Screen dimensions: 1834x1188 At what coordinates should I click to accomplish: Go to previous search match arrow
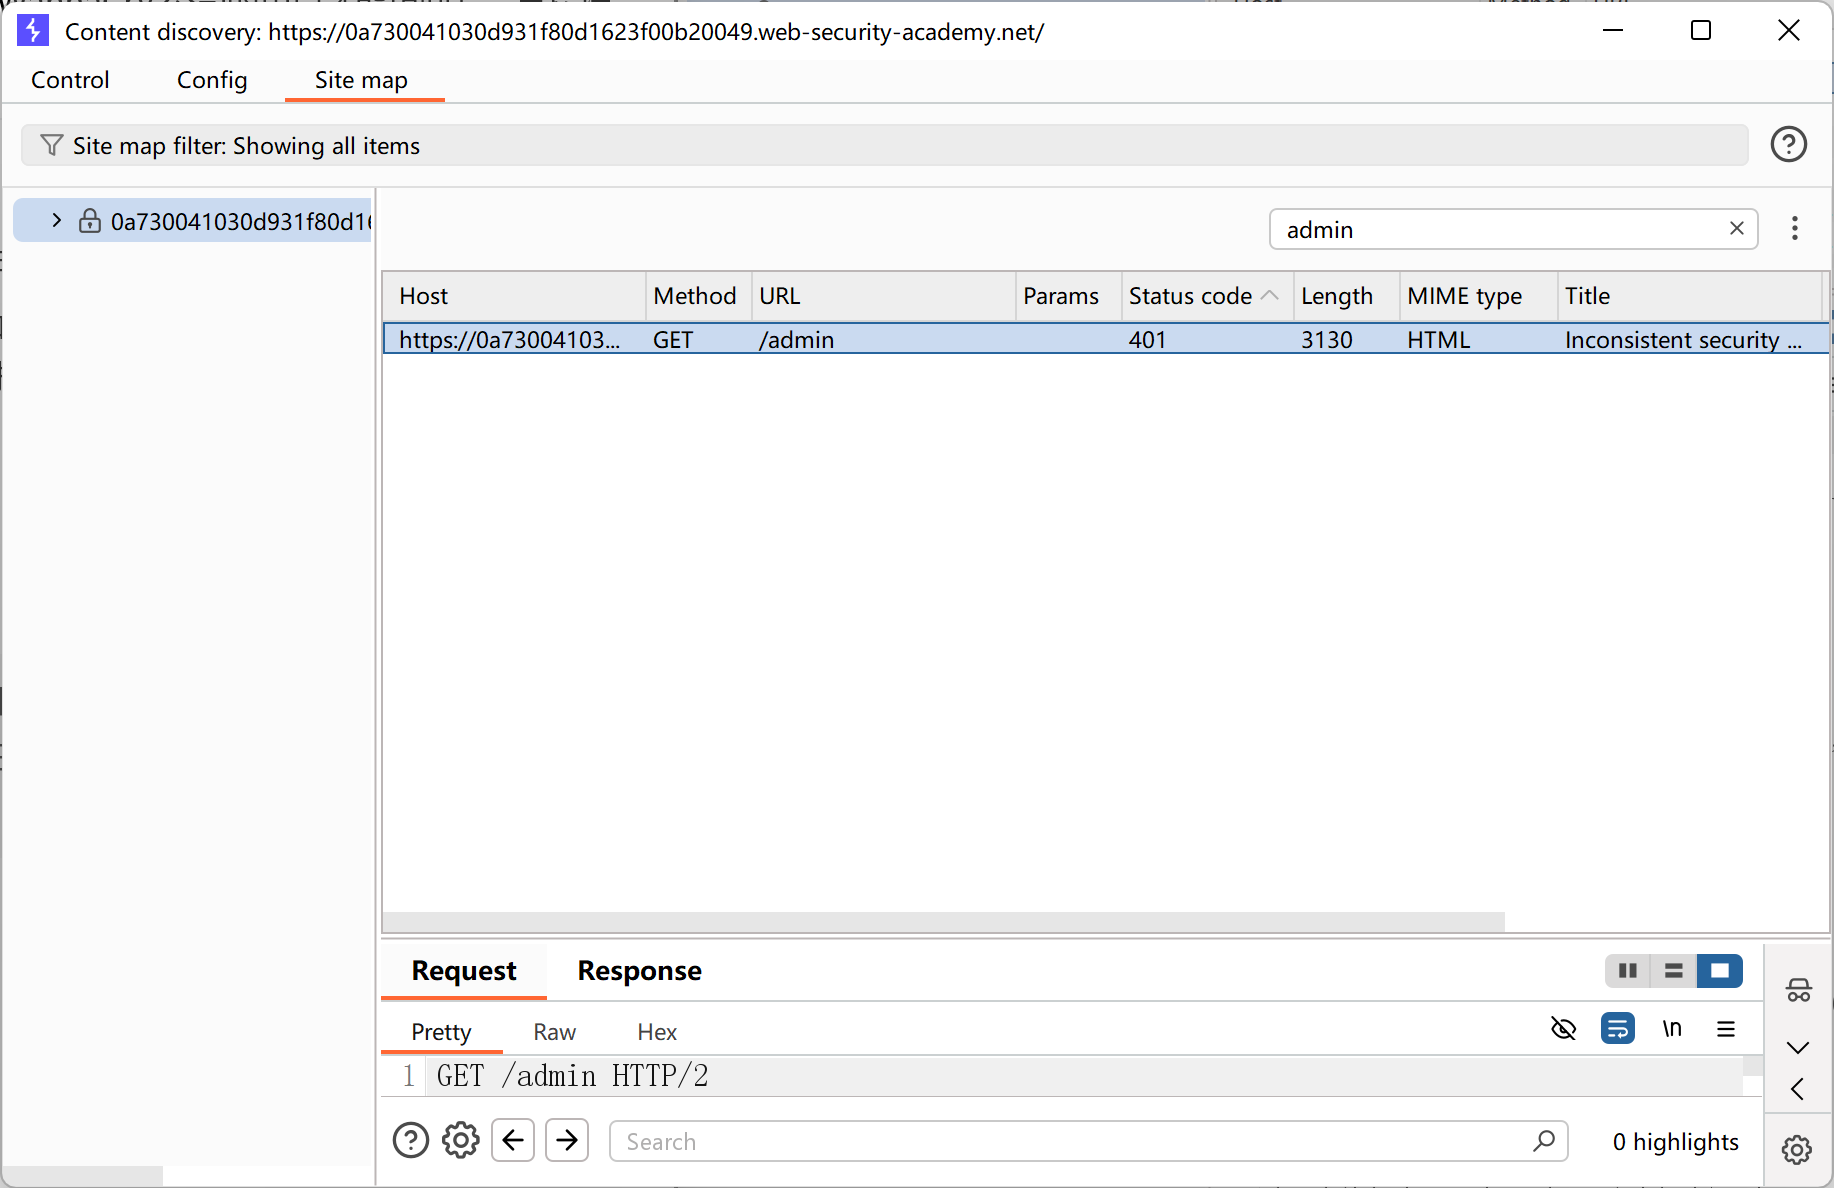(513, 1140)
